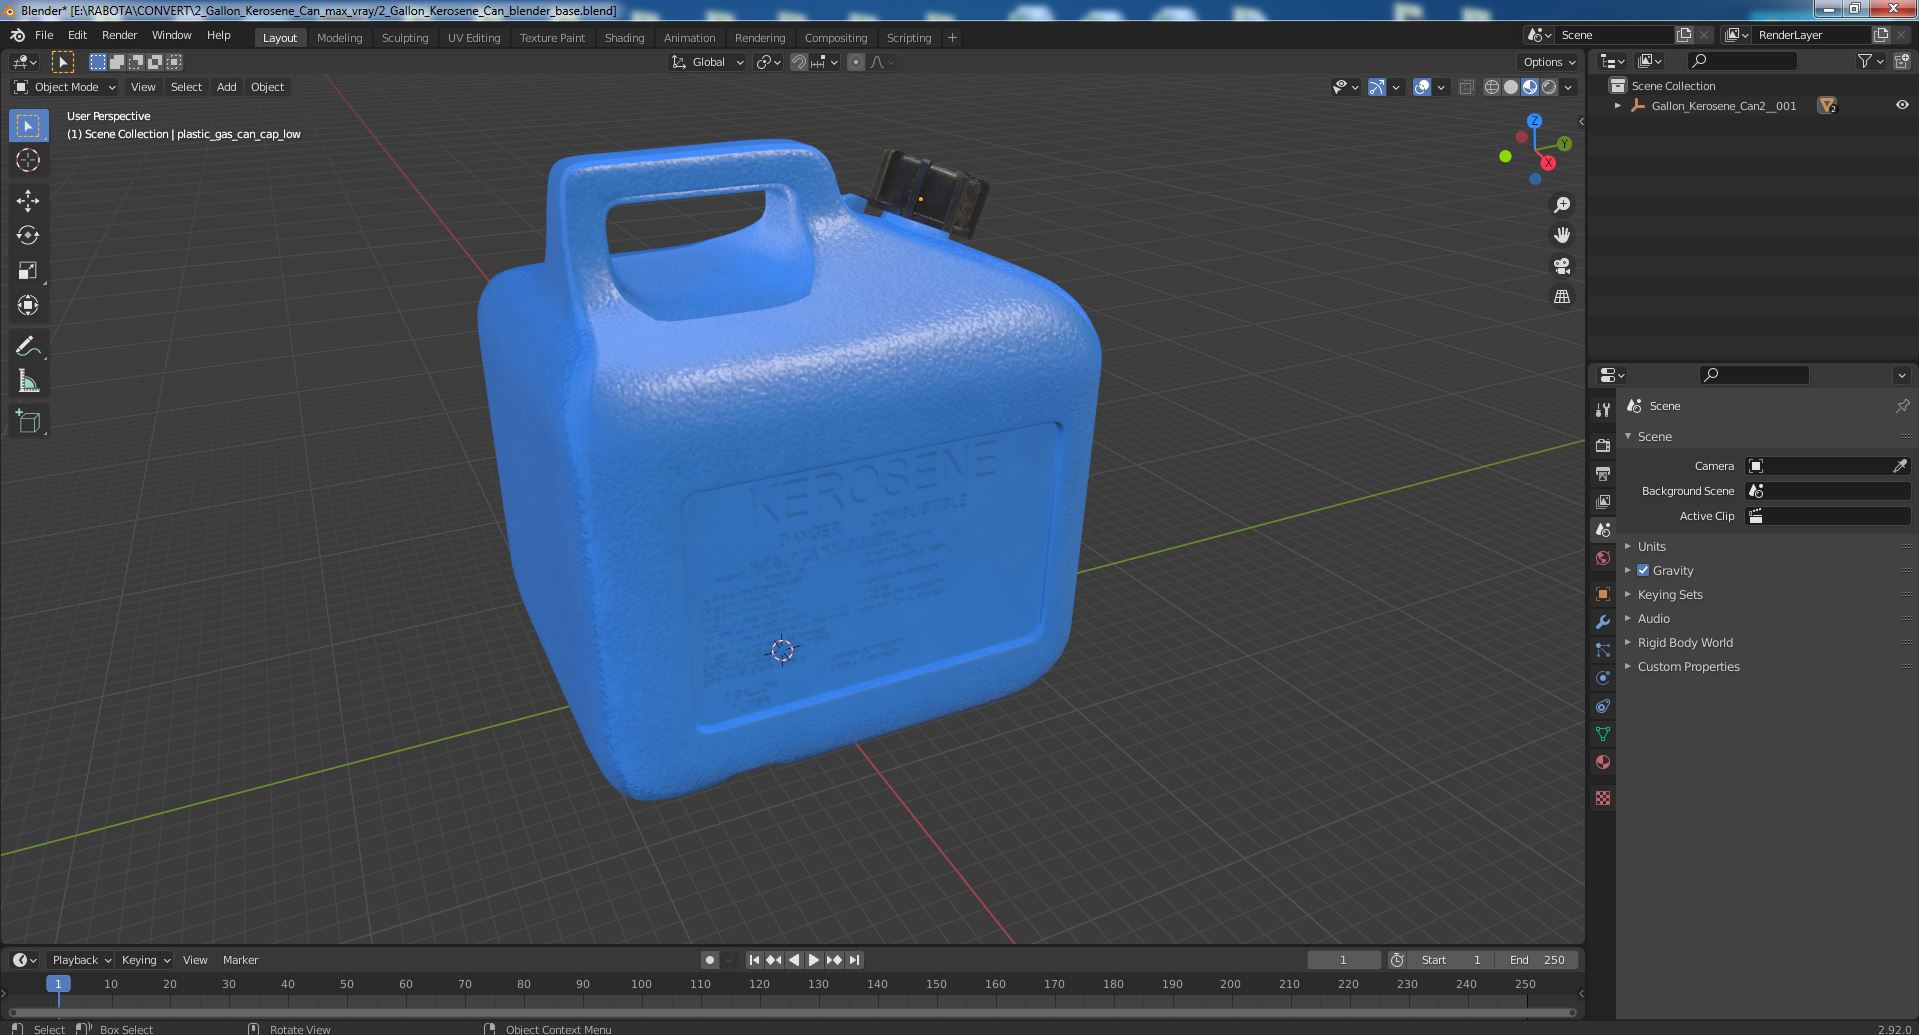Open the Material properties tab
Viewport: 1919px width, 1035px height.
[x=1603, y=762]
